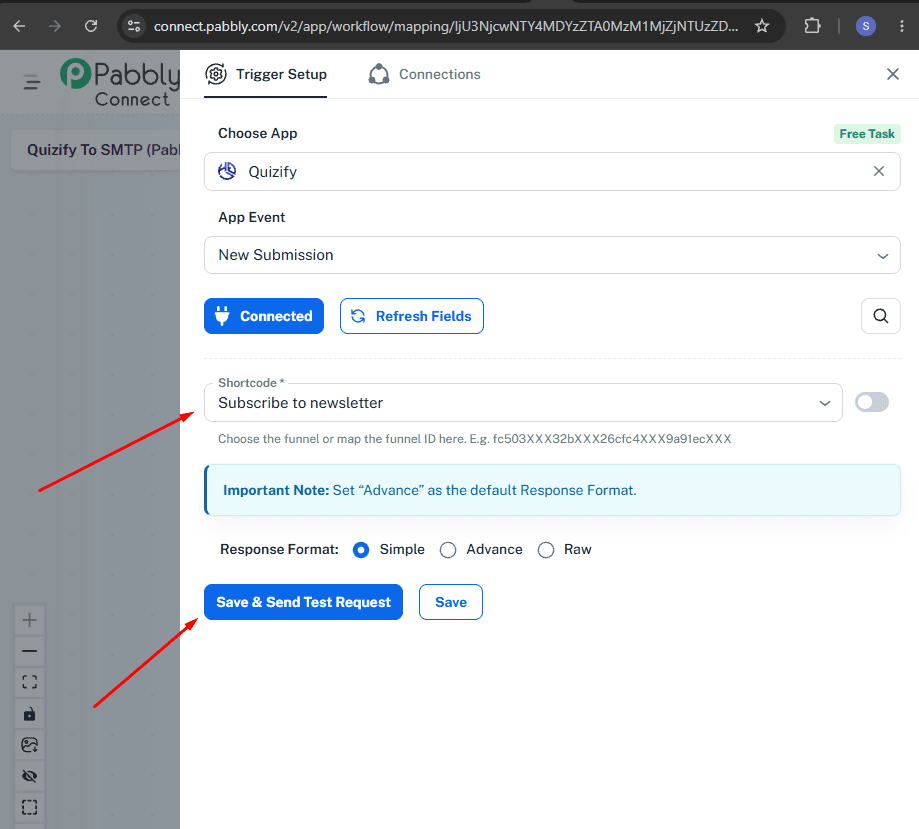Image resolution: width=919 pixels, height=829 pixels.
Task: Zoom in the workflow canvas
Action: click(29, 620)
